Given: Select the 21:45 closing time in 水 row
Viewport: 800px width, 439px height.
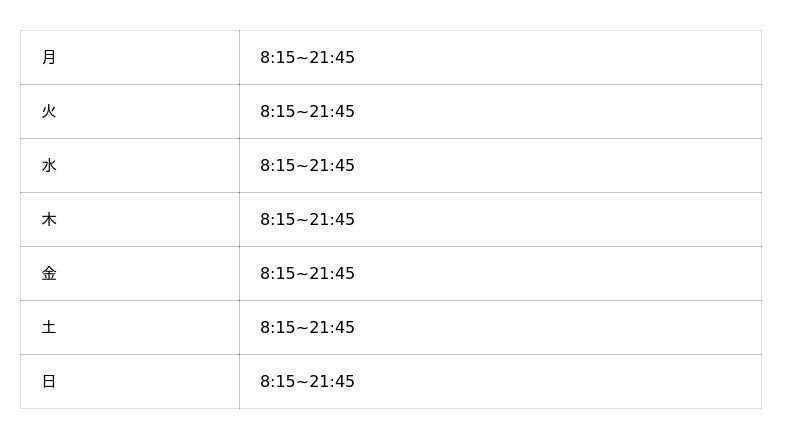Looking at the screenshot, I should pyautogui.click(x=332, y=166).
